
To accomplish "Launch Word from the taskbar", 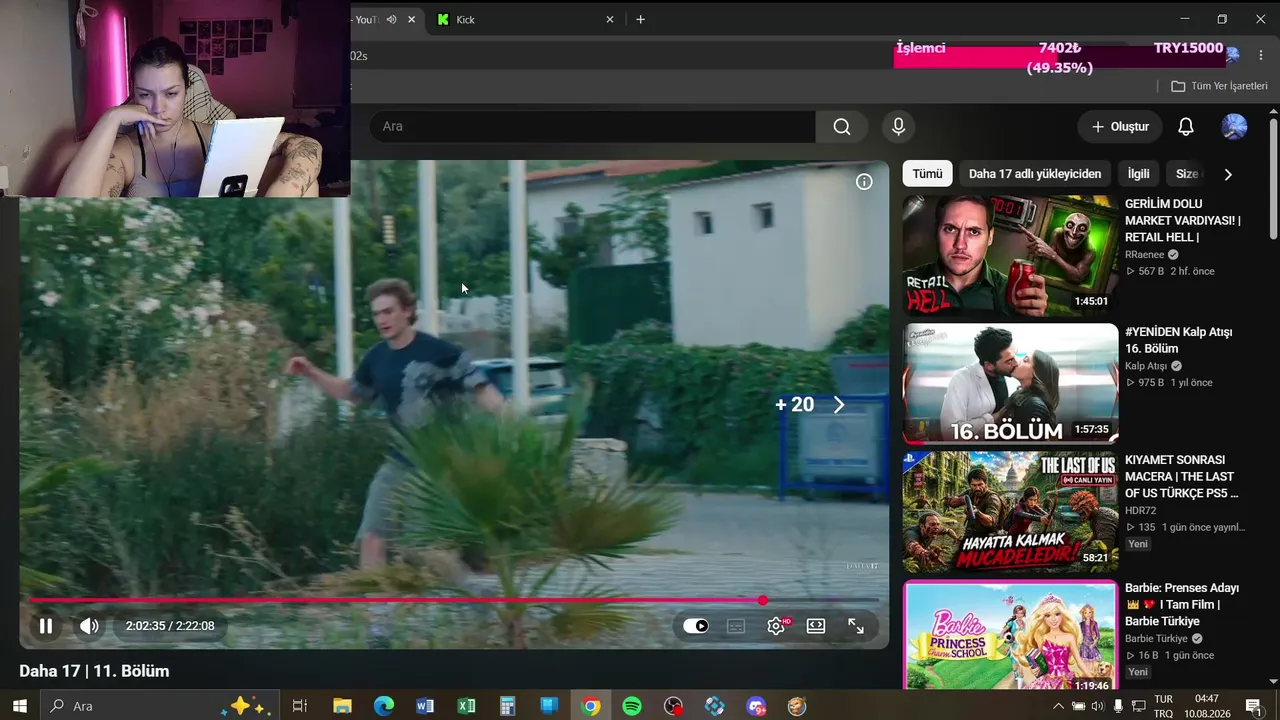I will (425, 706).
